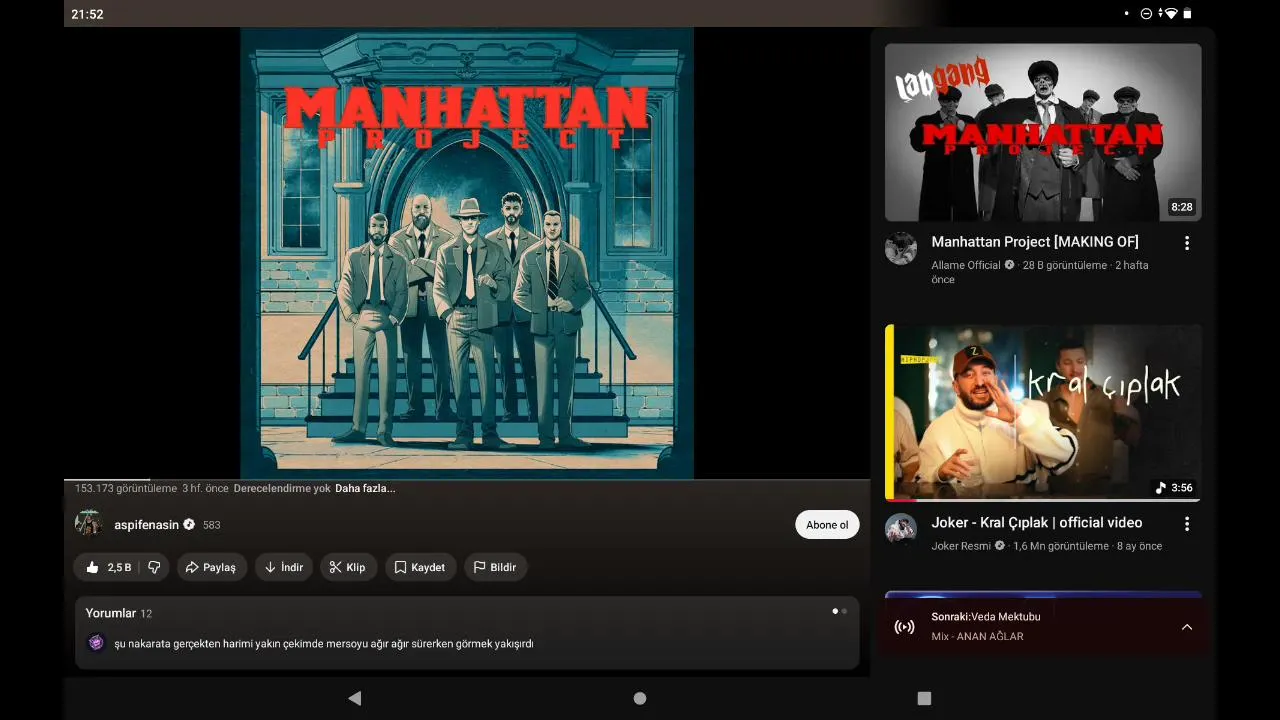Tap the Mix - ANAN AĞLAR playlist label
Viewport: 1280px width, 720px height.
click(977, 637)
